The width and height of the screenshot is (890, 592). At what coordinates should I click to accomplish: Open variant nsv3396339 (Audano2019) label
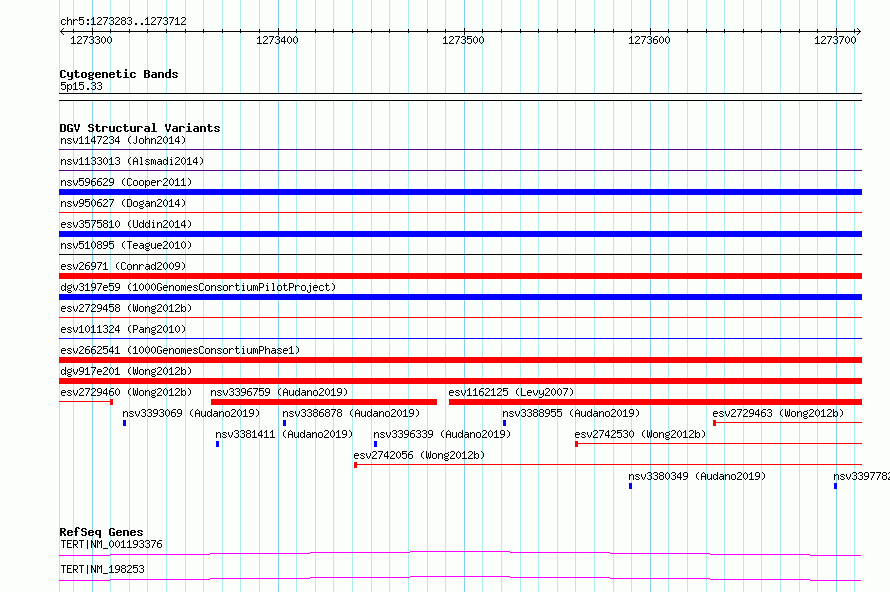tap(442, 434)
